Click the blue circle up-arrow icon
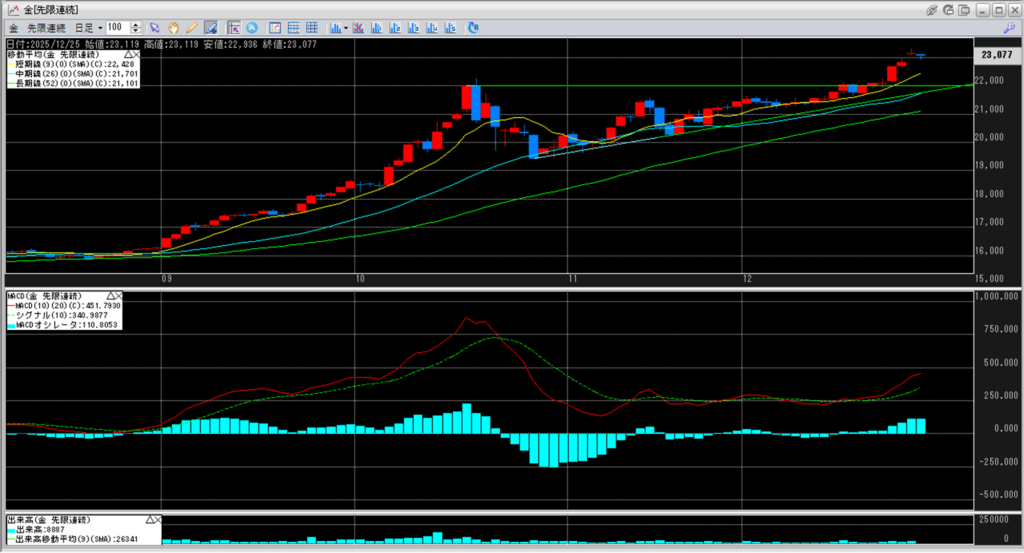1024x553 pixels. 251,27
